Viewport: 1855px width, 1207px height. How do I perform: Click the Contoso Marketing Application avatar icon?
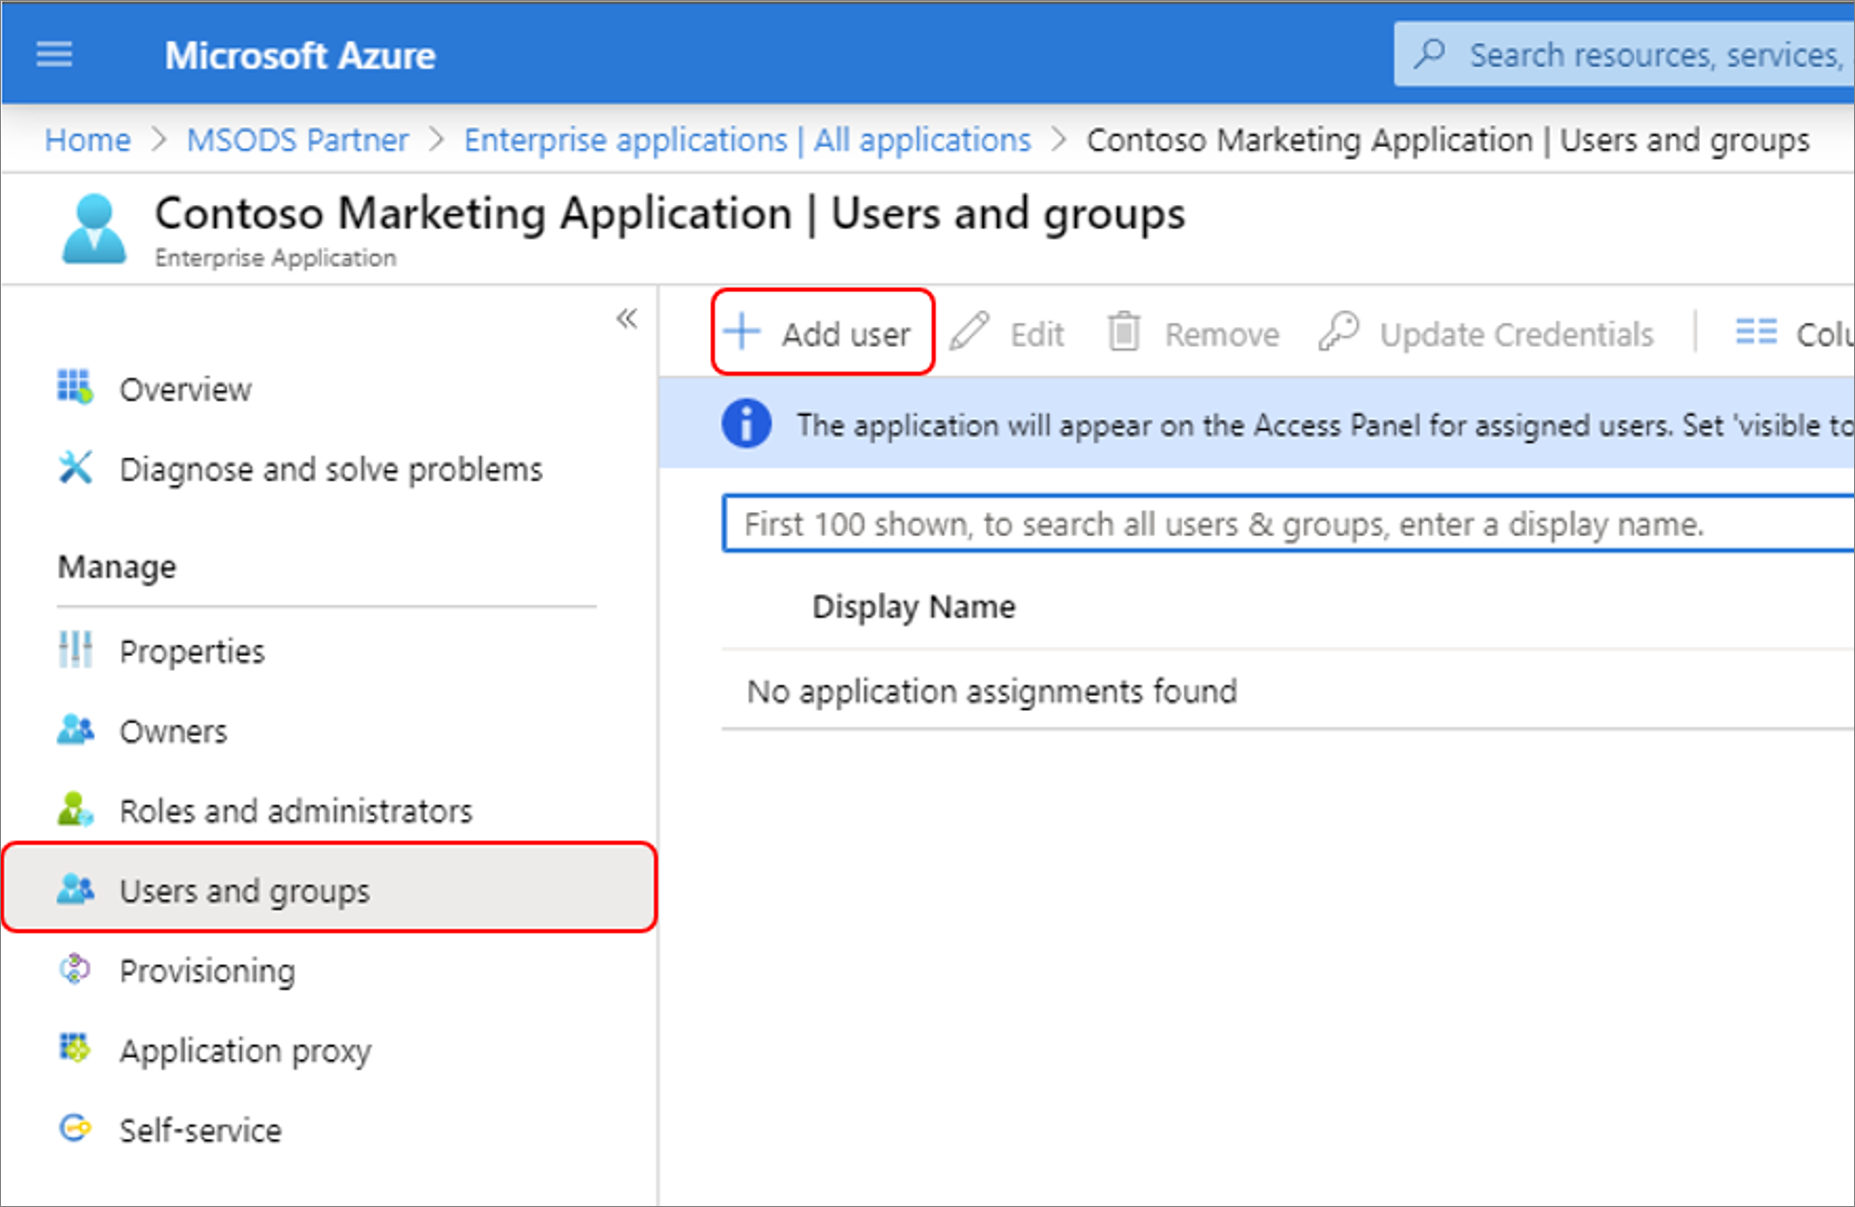point(94,229)
